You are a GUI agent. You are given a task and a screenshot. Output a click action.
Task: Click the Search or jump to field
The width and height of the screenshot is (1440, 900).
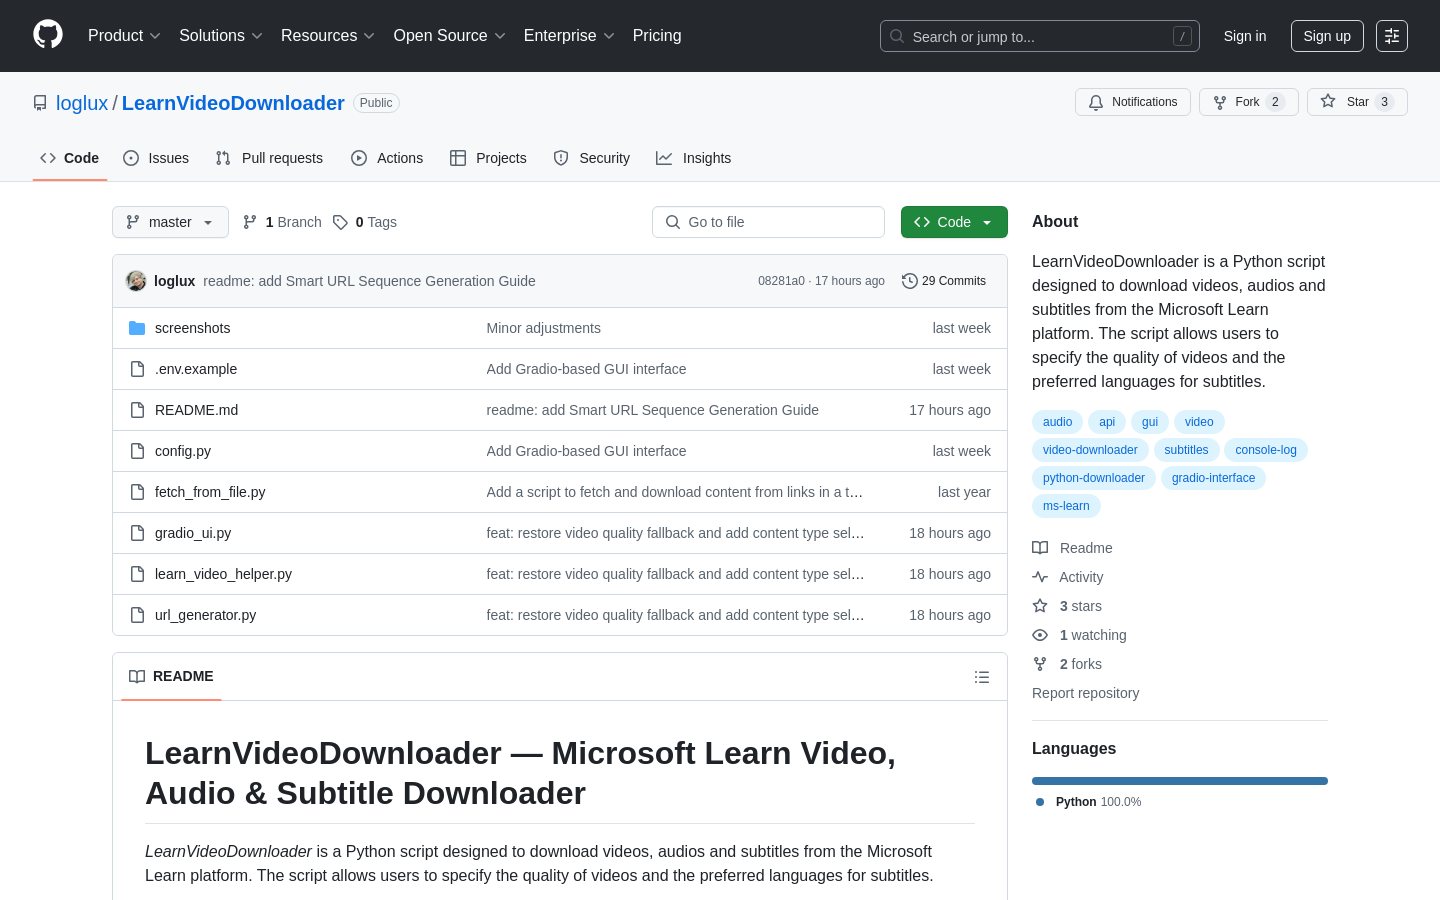coord(1040,36)
